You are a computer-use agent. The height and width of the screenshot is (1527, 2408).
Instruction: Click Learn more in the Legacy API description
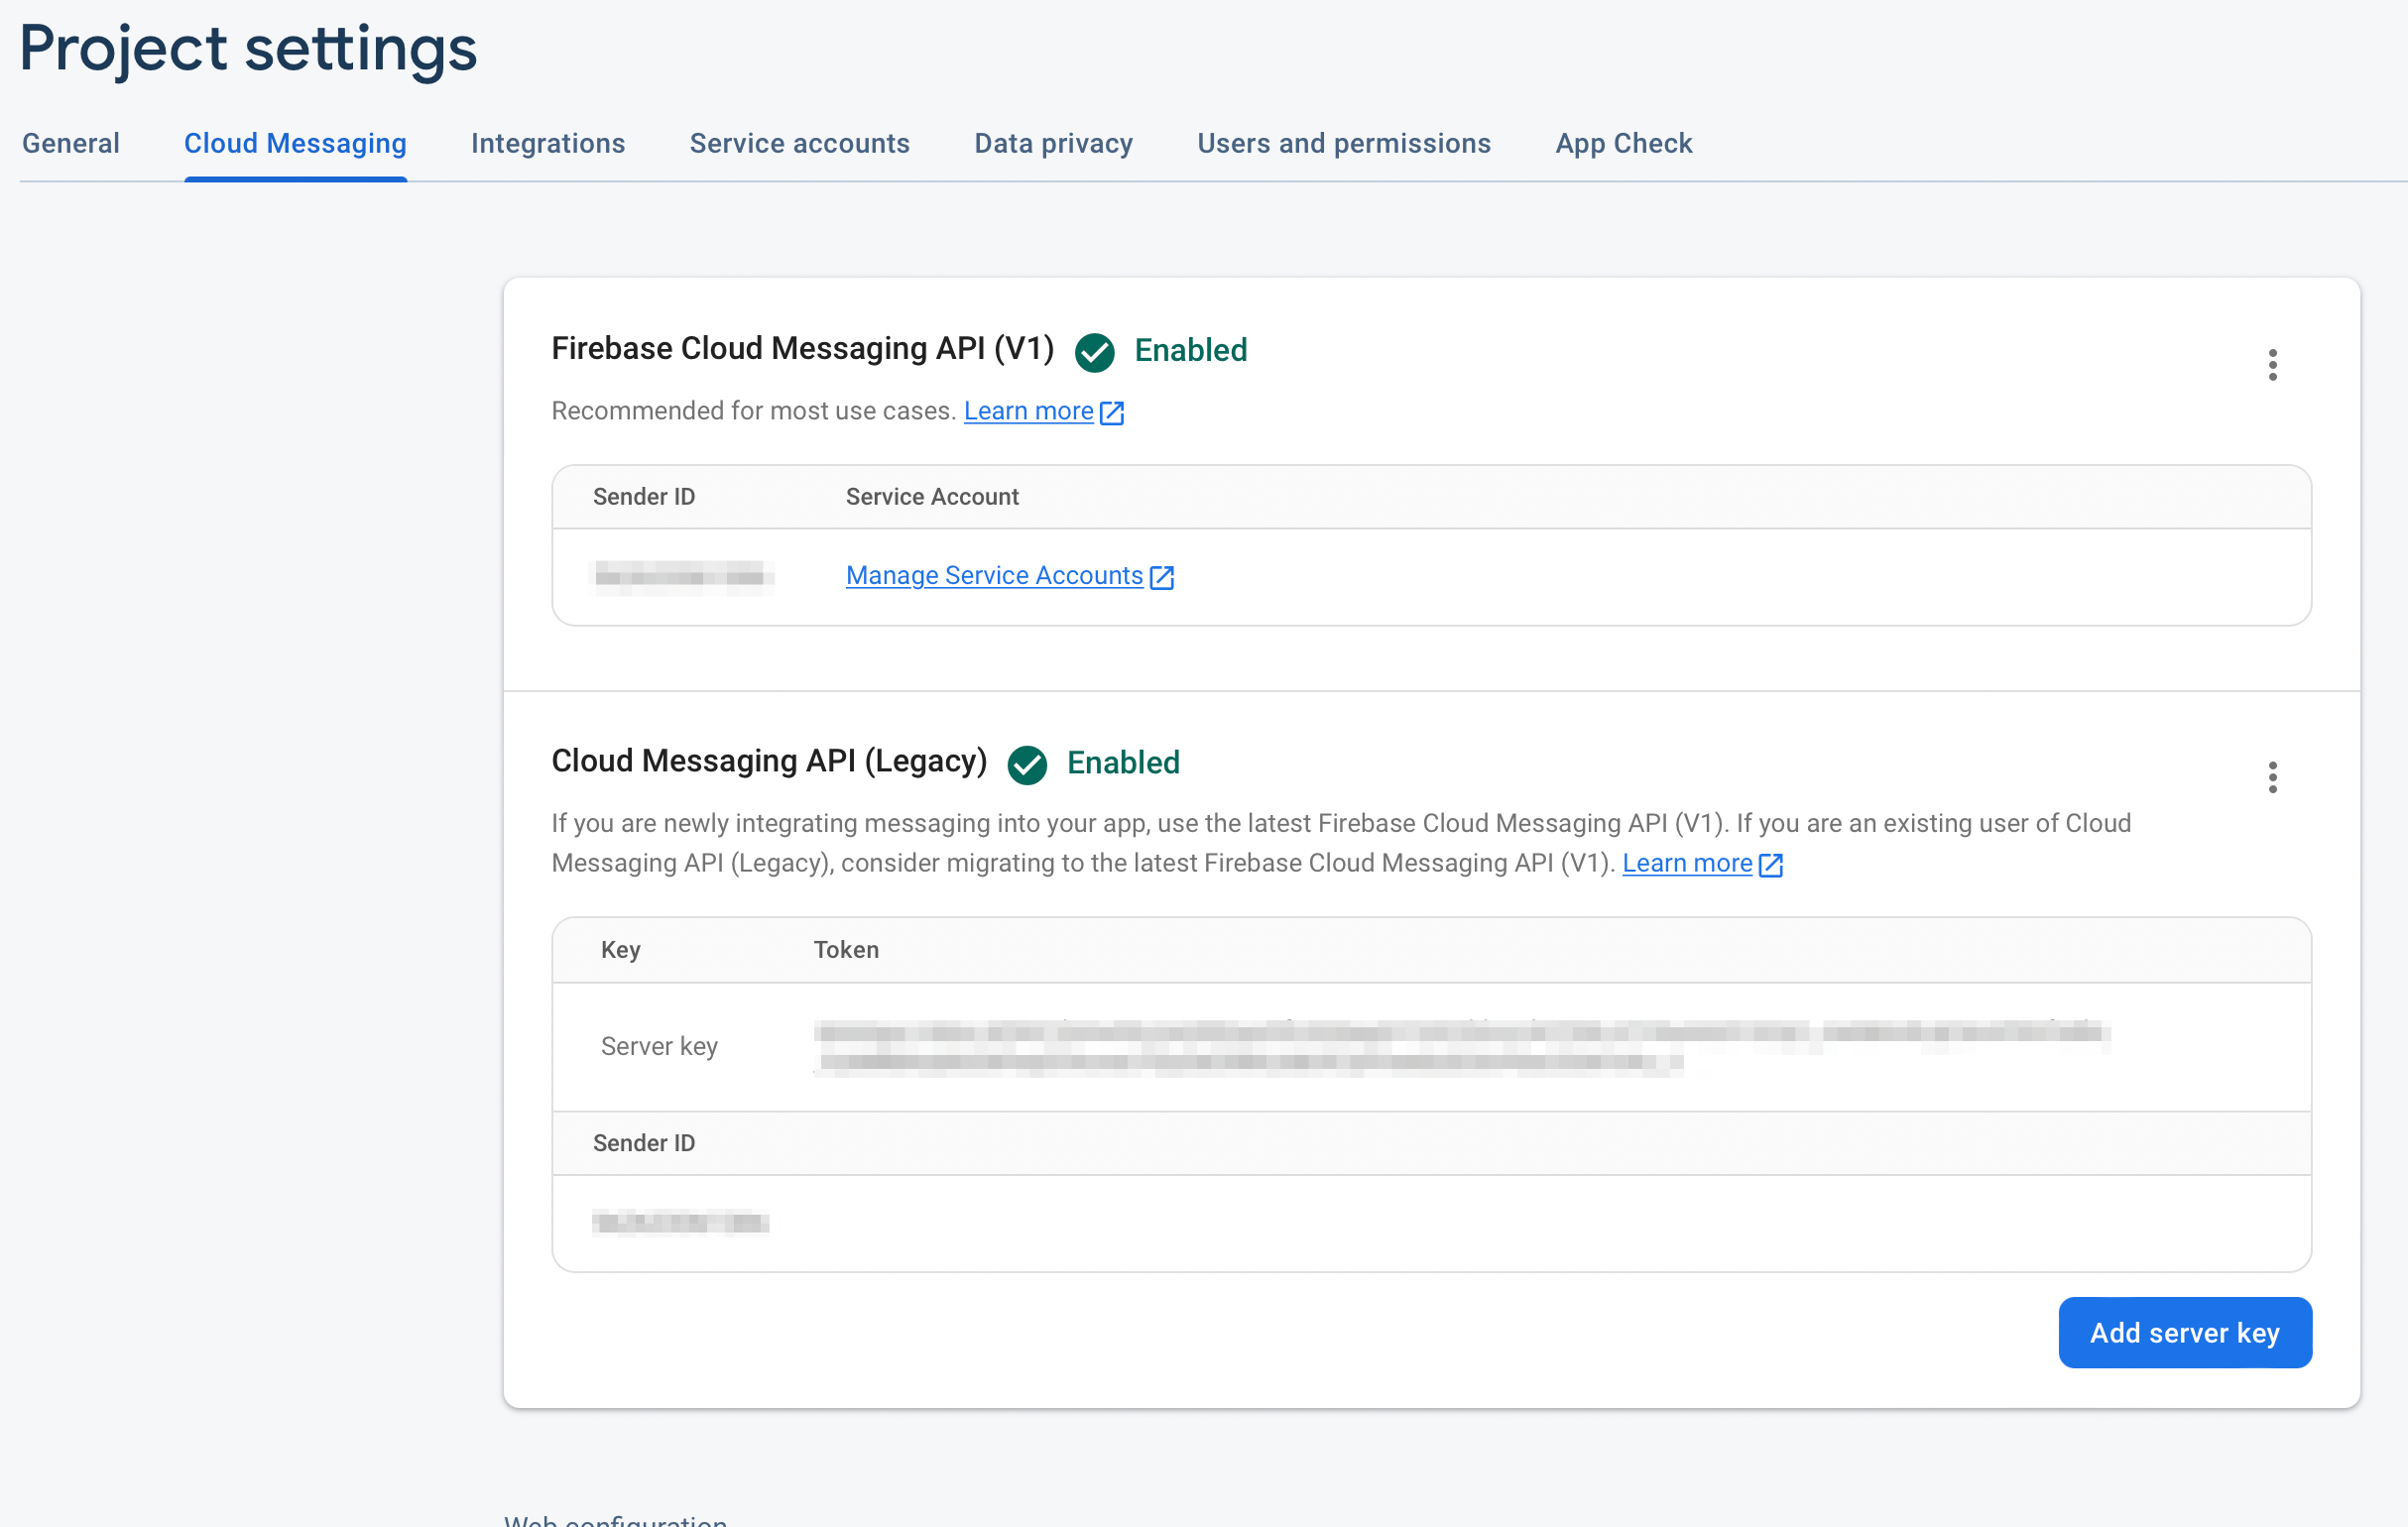pos(1687,863)
